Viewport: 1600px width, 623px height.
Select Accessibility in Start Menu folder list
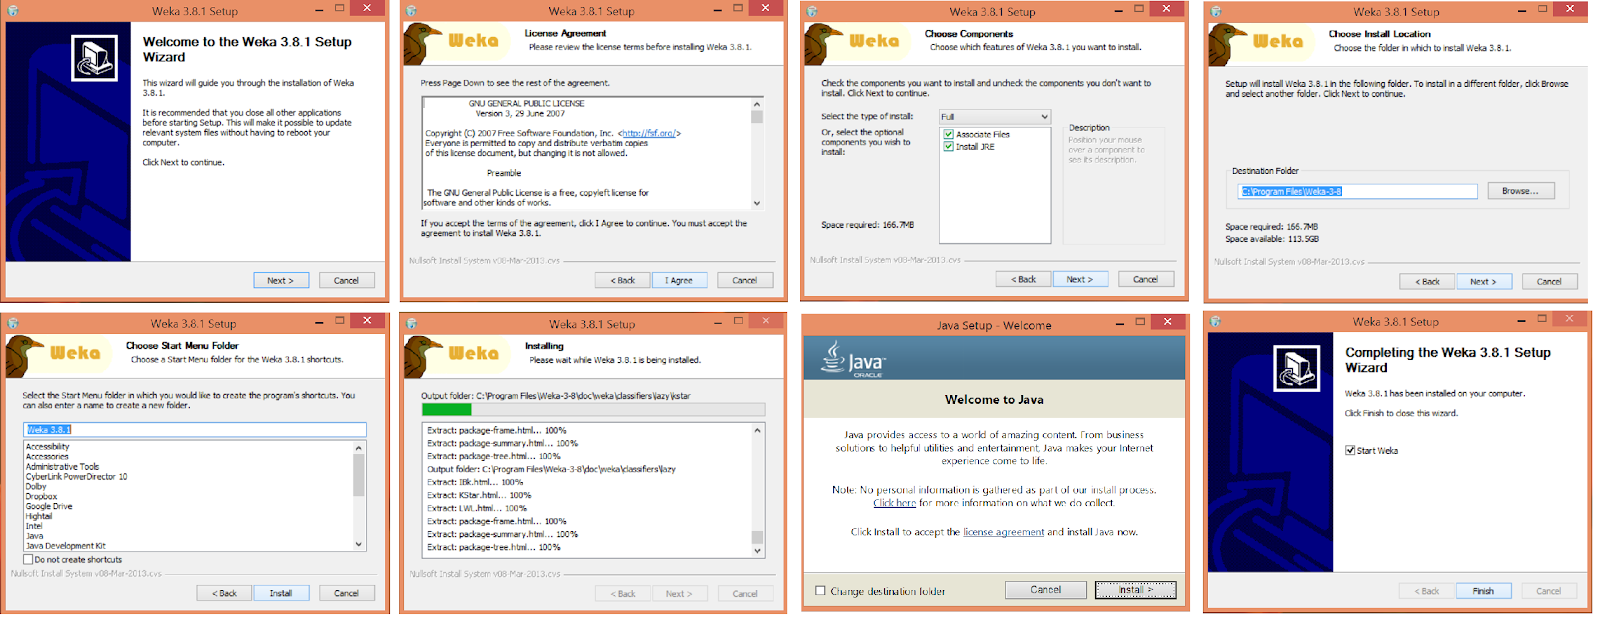[x=48, y=447]
